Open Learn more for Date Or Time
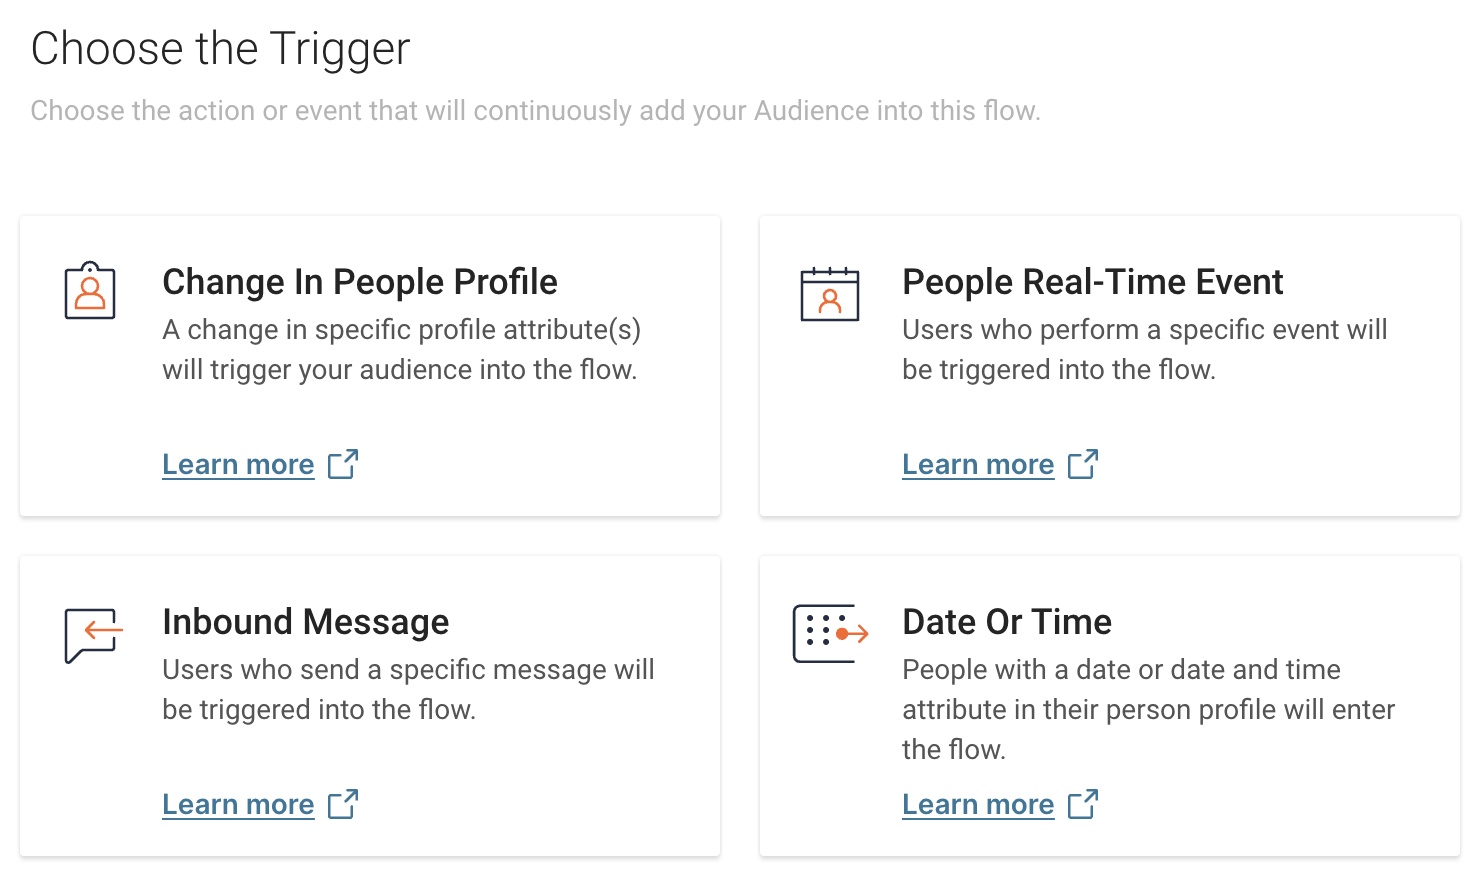1476x872 pixels. pos(978,805)
